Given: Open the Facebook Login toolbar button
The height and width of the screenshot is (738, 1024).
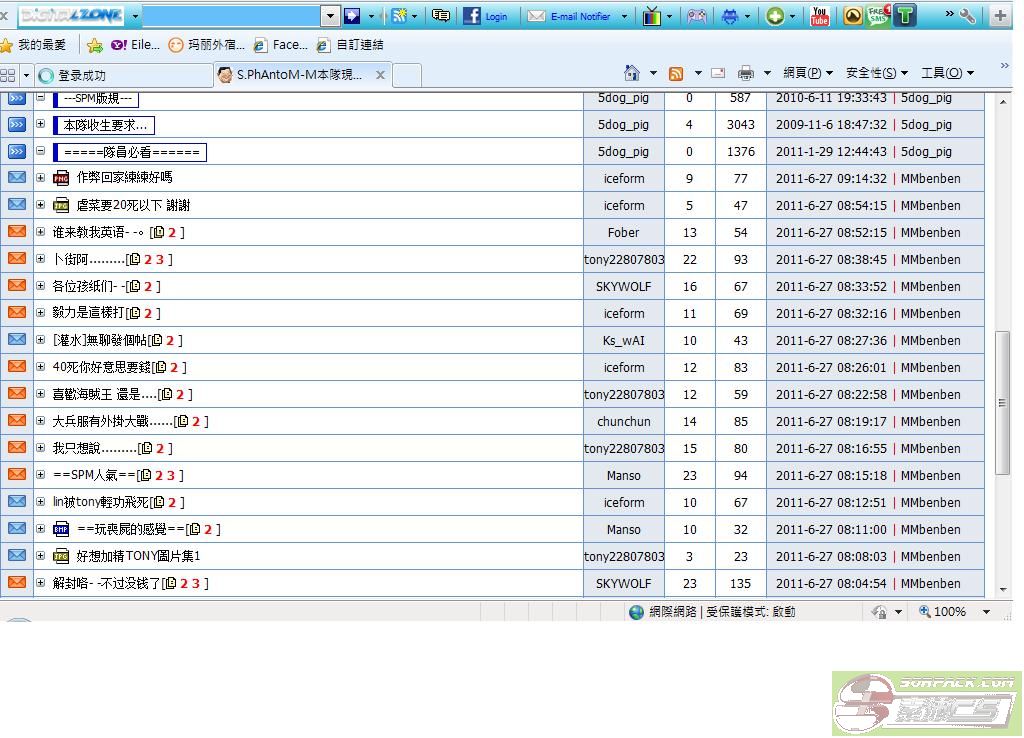Looking at the screenshot, I should [485, 16].
